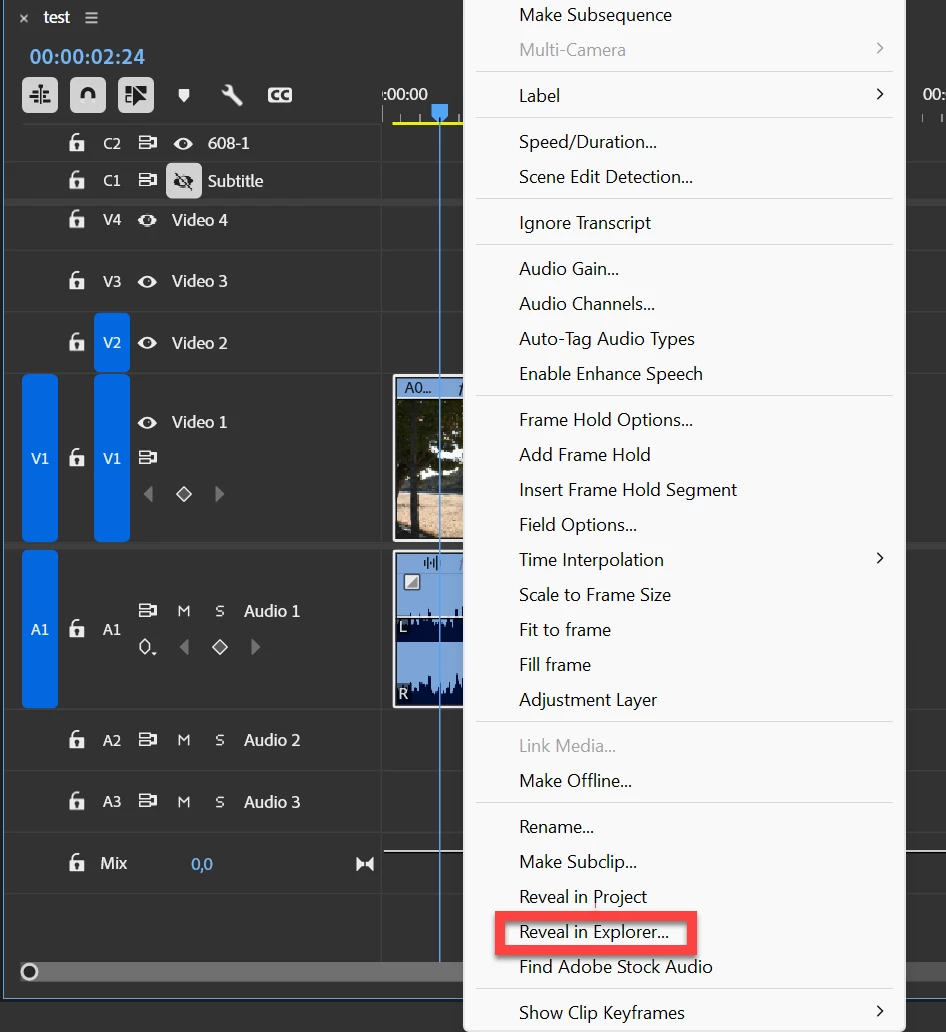Add keyframe on Video 1 track
Screen dimensions: 946x1032
[184, 494]
